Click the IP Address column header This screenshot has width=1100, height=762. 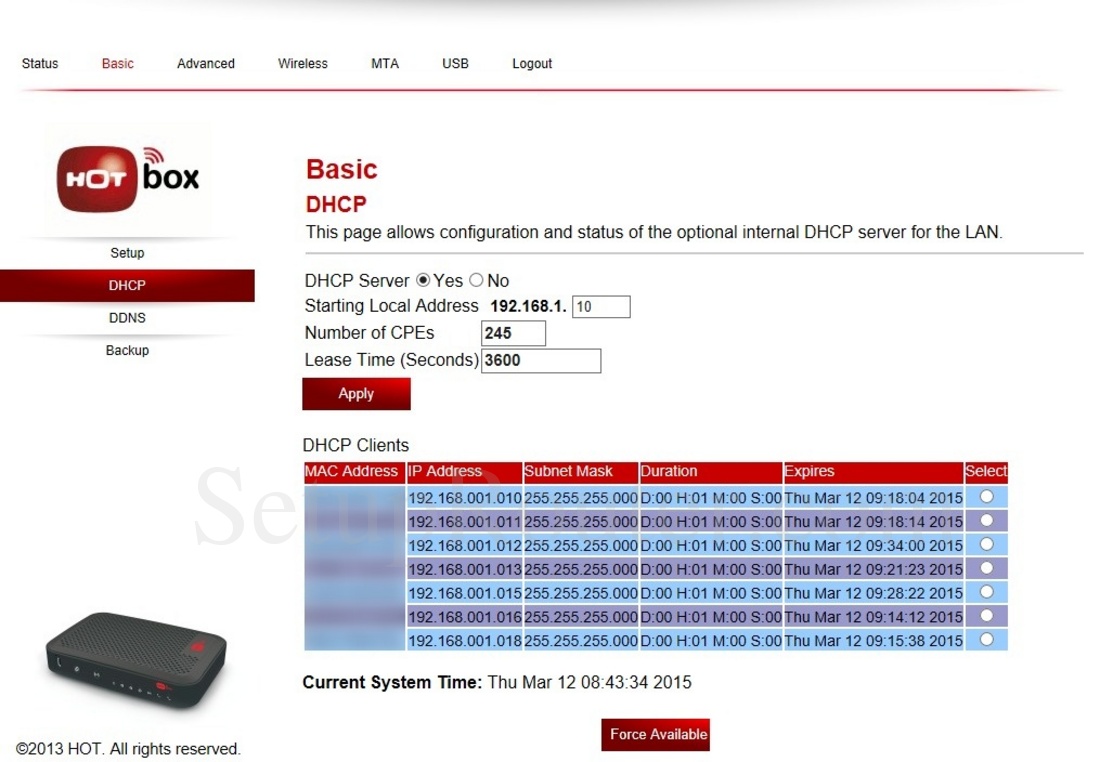pyautogui.click(x=464, y=472)
